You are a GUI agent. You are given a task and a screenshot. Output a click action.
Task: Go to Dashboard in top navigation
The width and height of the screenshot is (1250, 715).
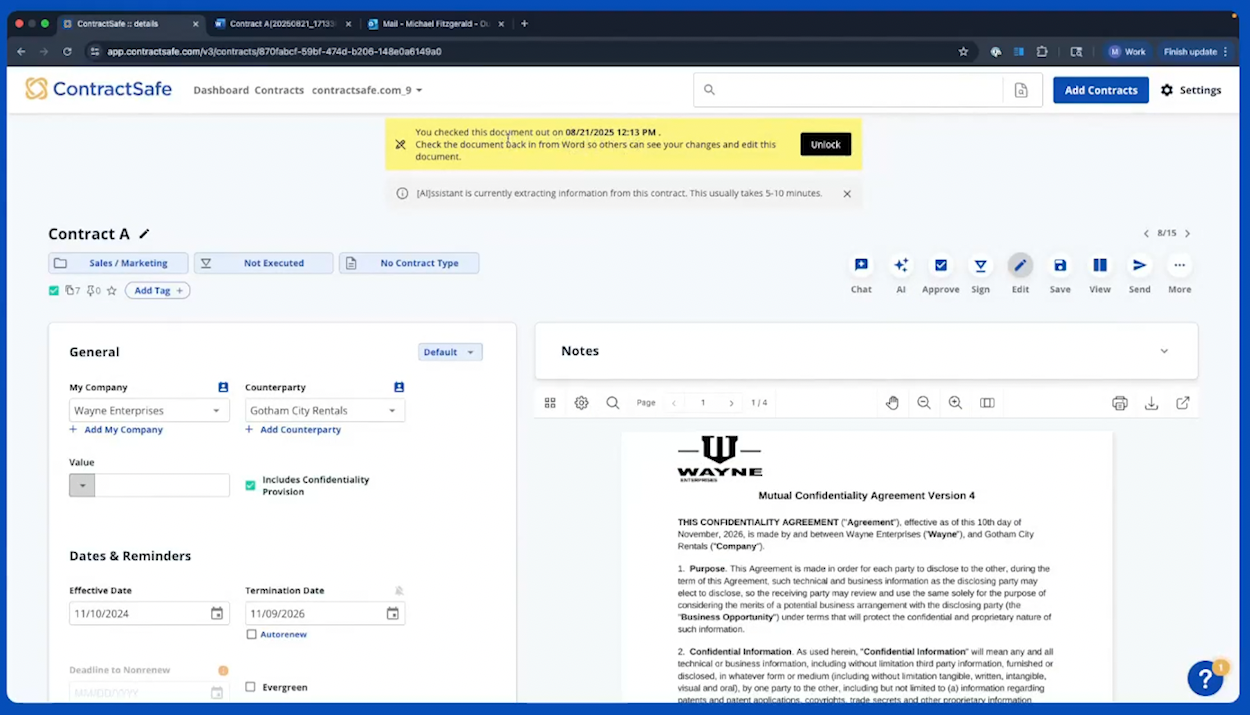click(221, 90)
